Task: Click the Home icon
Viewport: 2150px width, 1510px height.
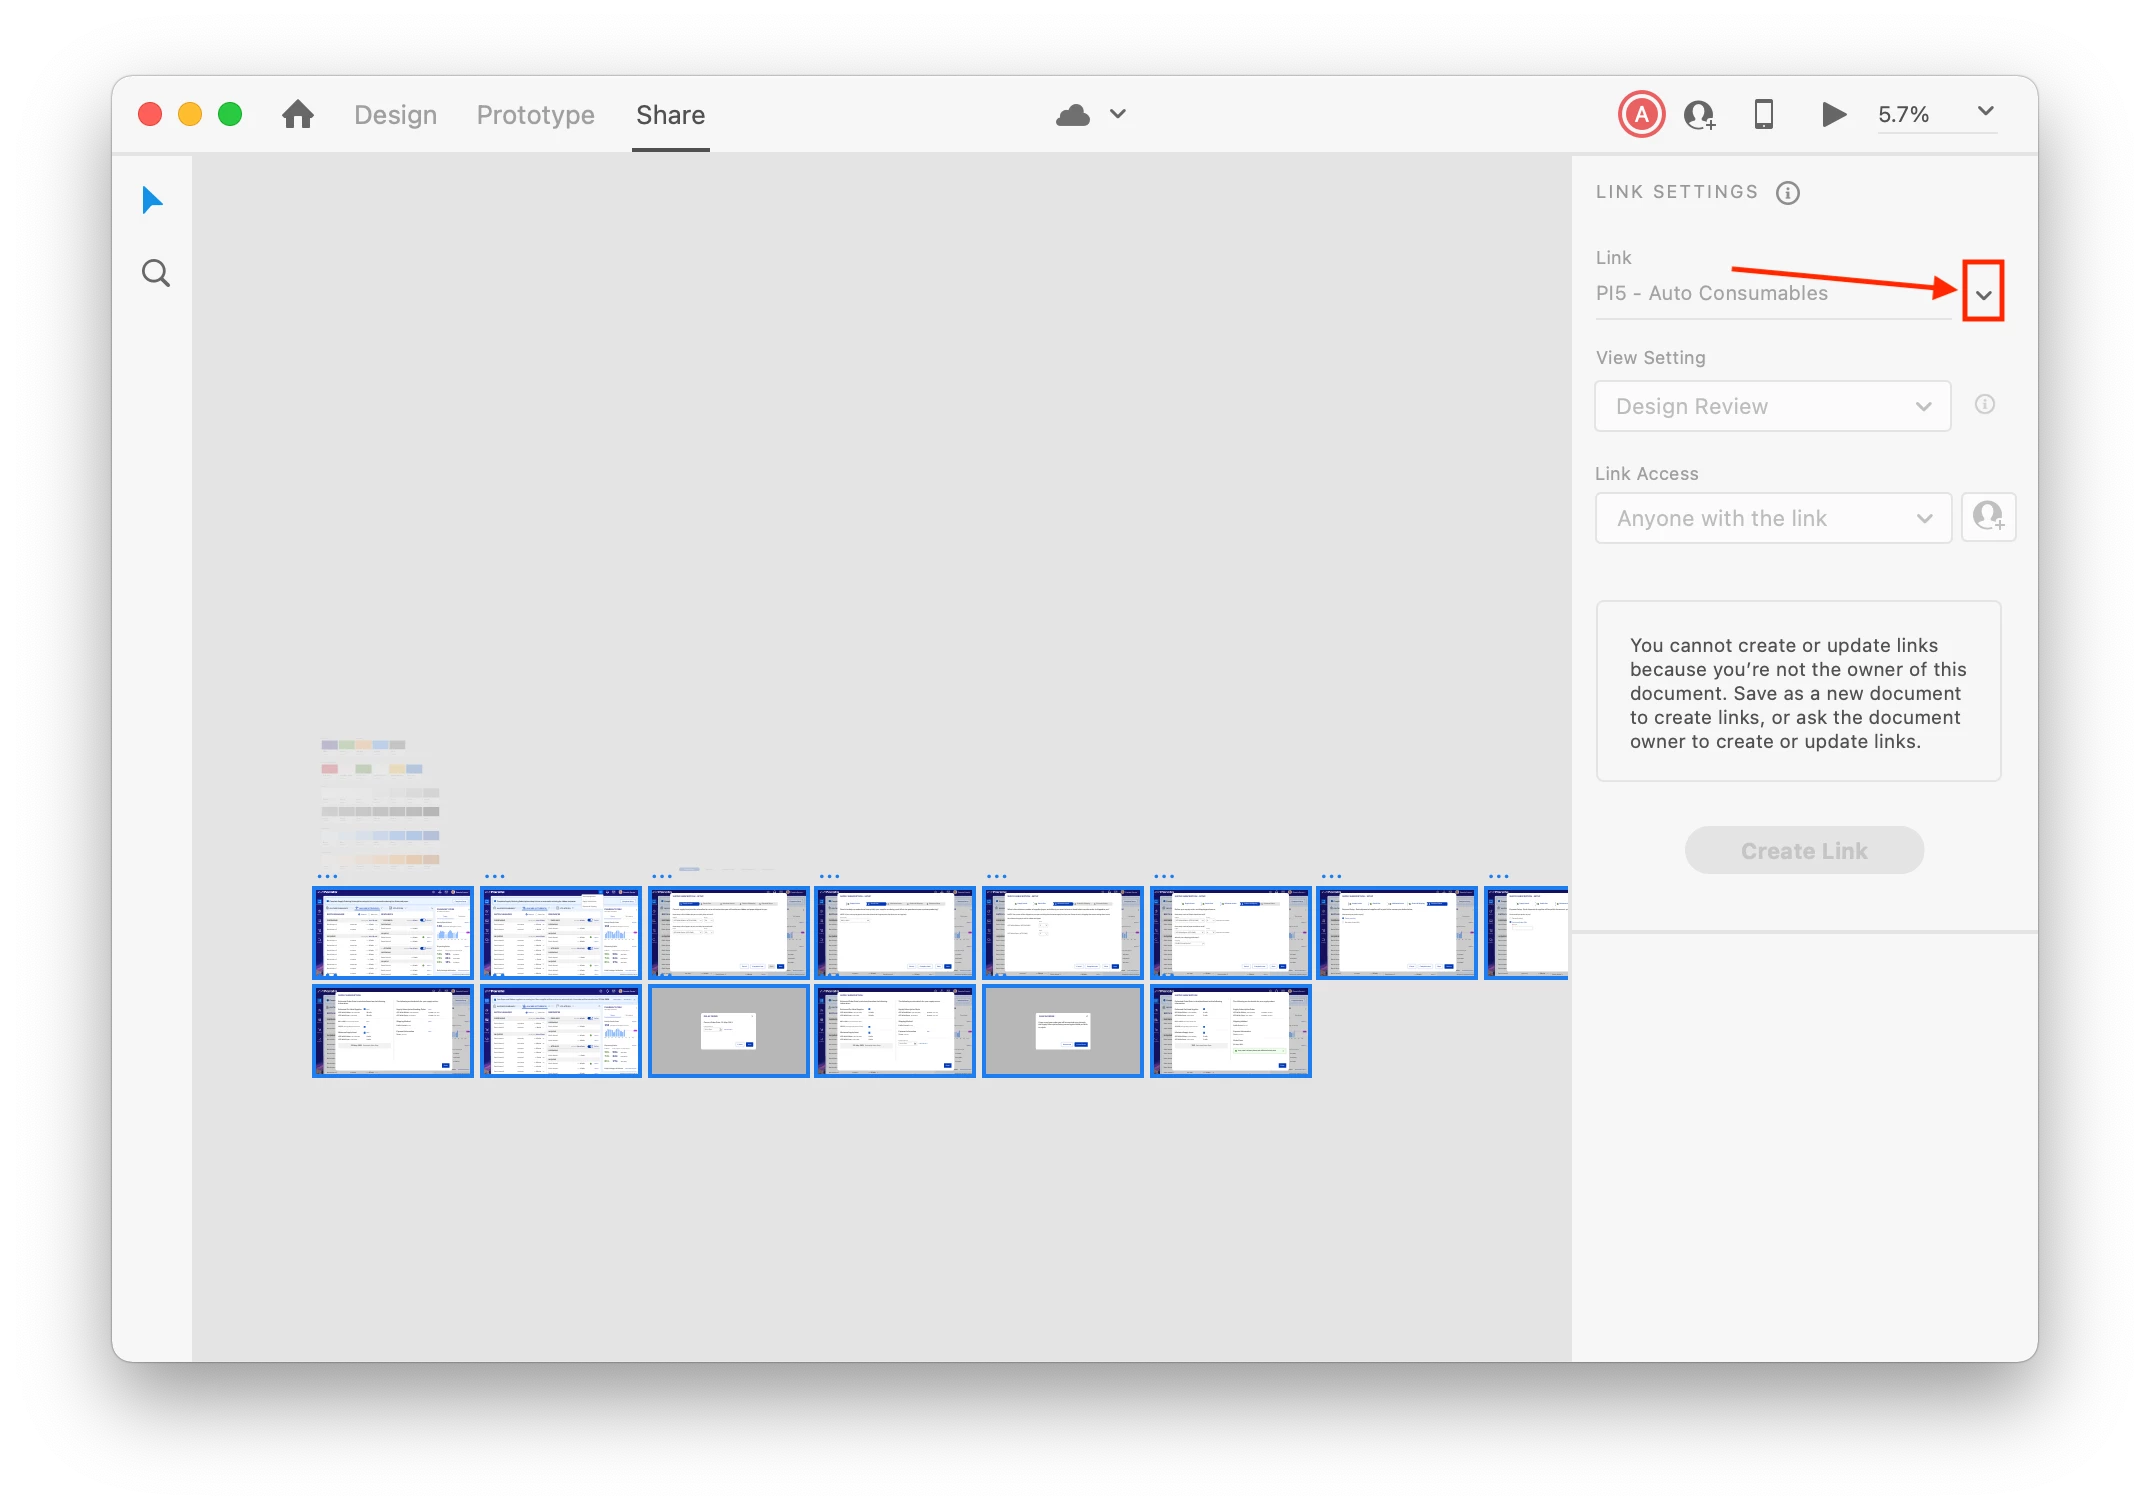Action: [x=298, y=114]
